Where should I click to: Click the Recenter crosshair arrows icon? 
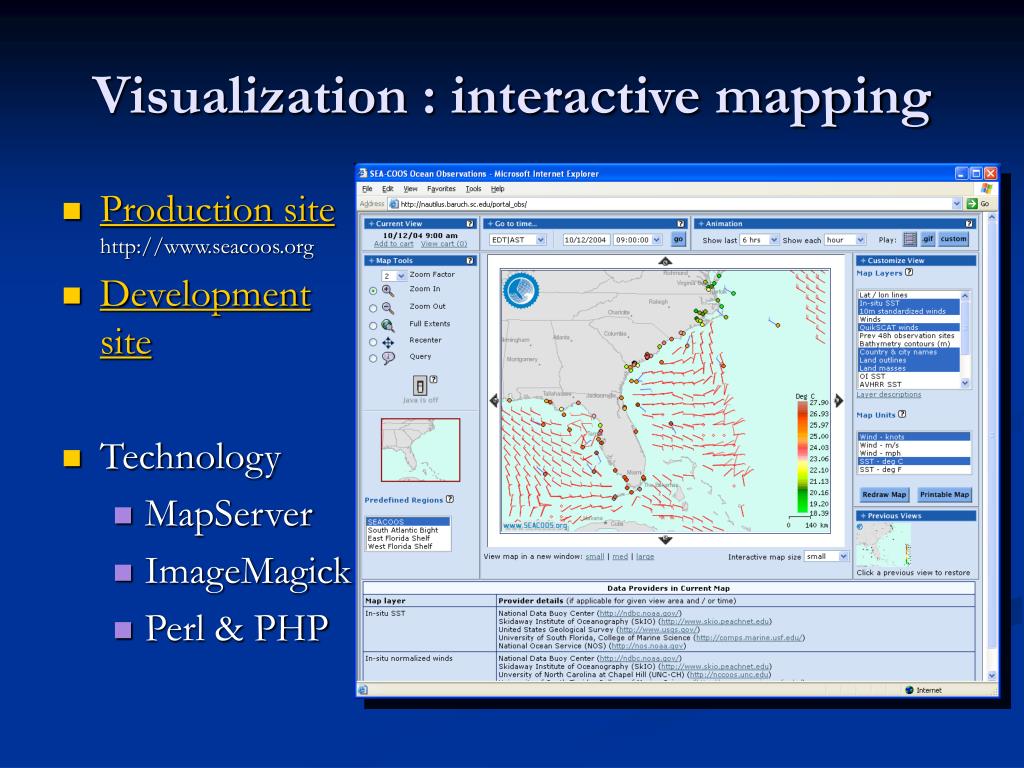coord(388,342)
